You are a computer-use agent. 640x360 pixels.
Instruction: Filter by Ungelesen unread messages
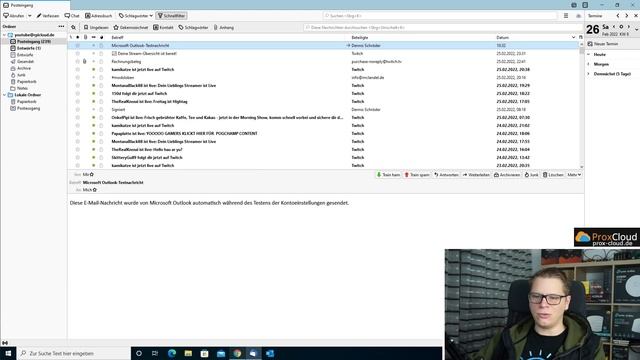(x=96, y=27)
